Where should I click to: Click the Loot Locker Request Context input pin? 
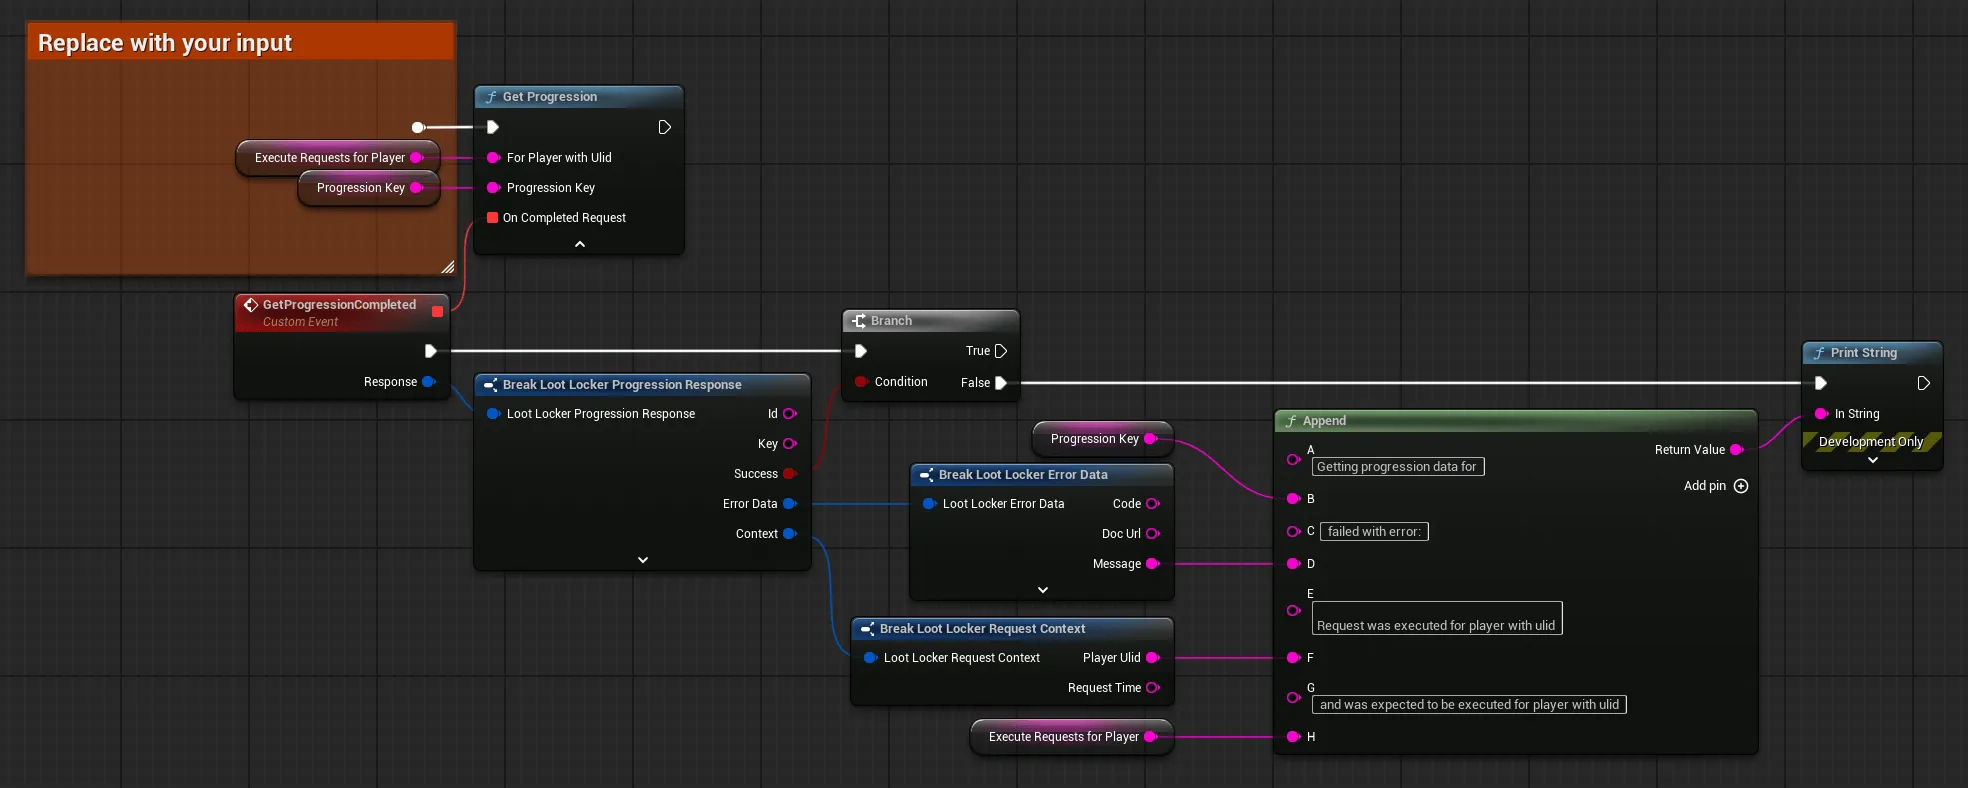870,658
